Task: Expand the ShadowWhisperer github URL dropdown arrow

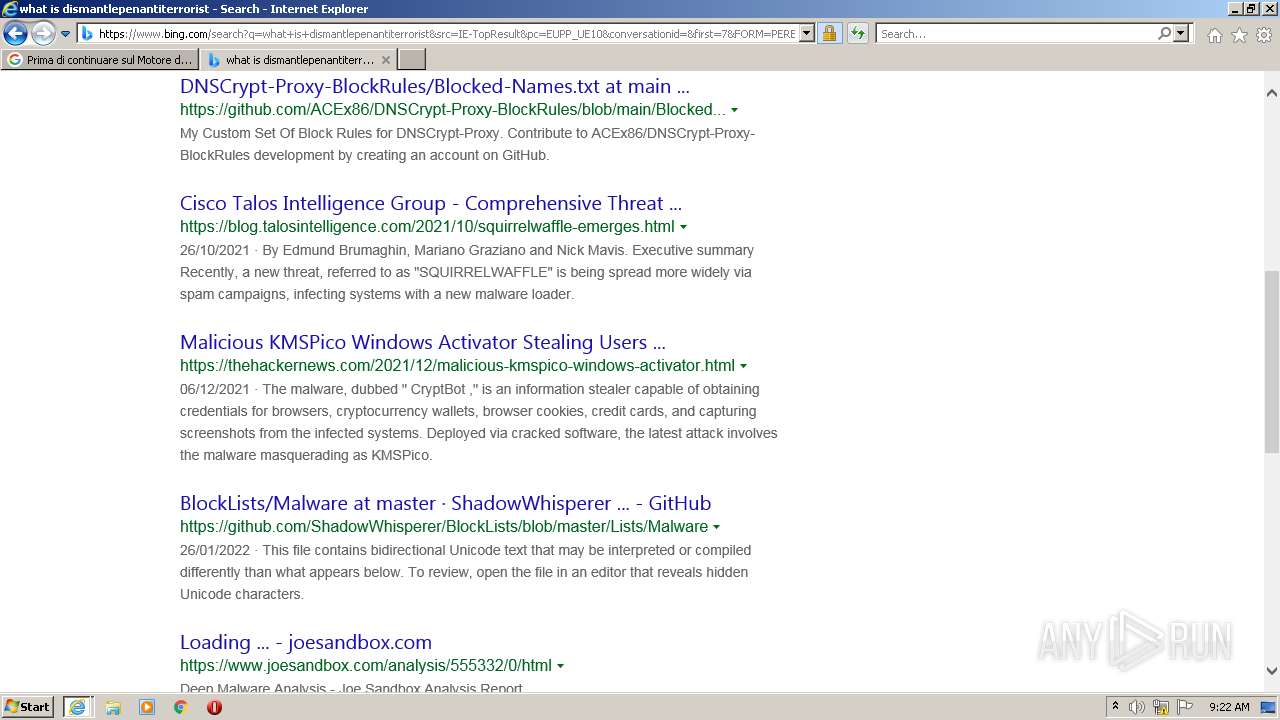Action: (716, 527)
